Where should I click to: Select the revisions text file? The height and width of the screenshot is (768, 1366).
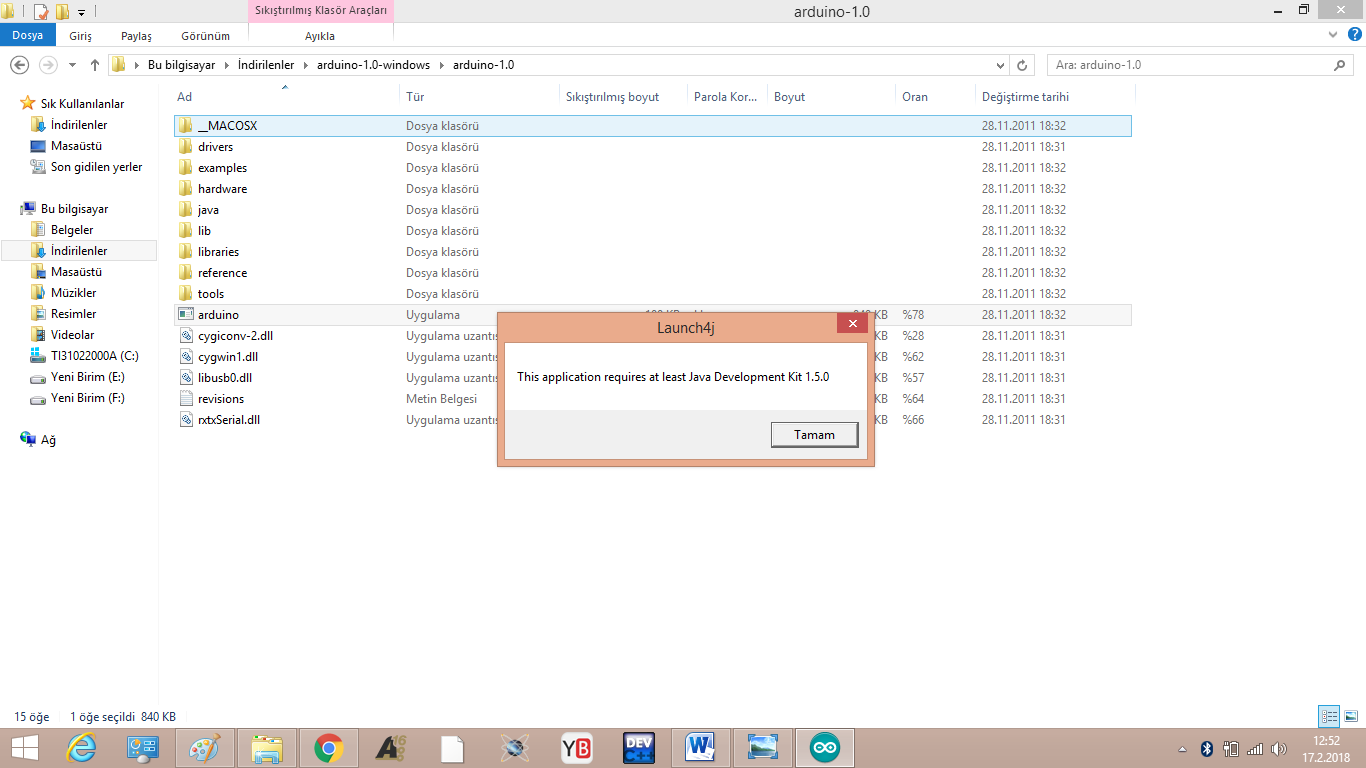point(221,399)
